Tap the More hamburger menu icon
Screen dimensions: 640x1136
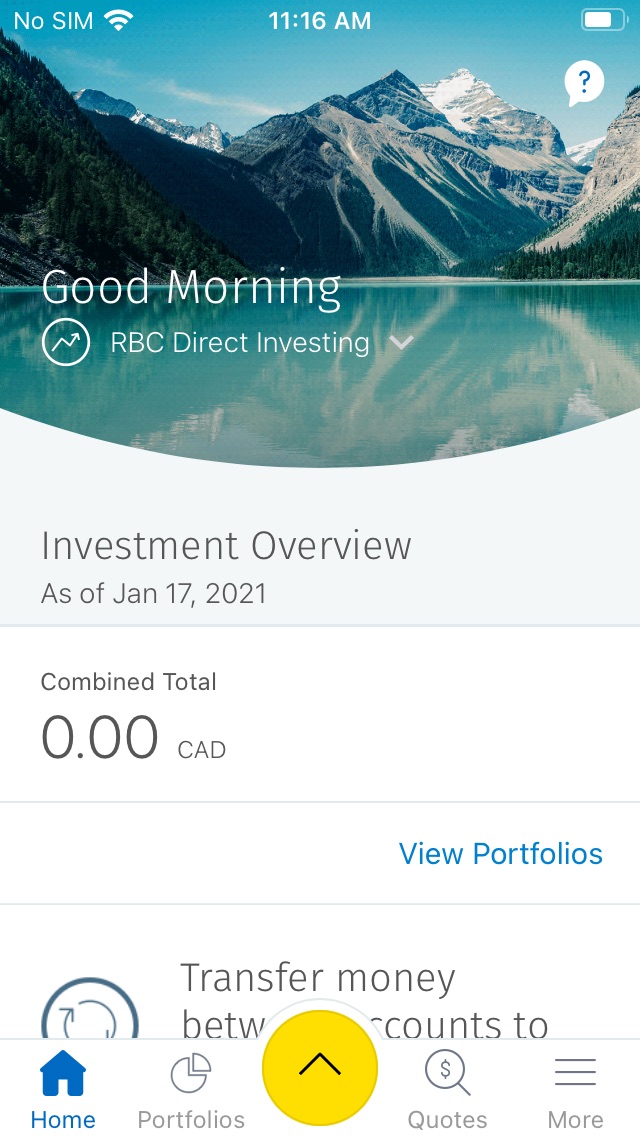click(x=575, y=1072)
